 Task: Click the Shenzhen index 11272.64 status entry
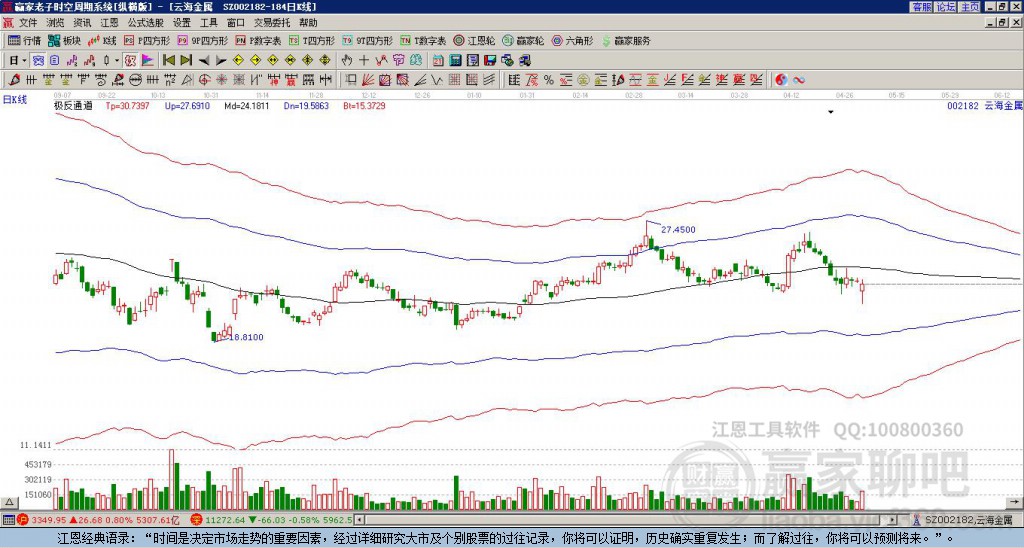(x=270, y=520)
